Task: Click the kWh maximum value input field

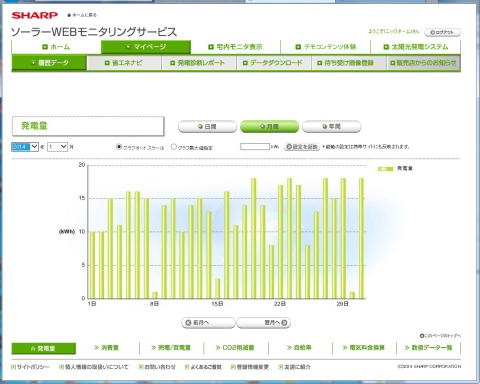Action: click(255, 147)
